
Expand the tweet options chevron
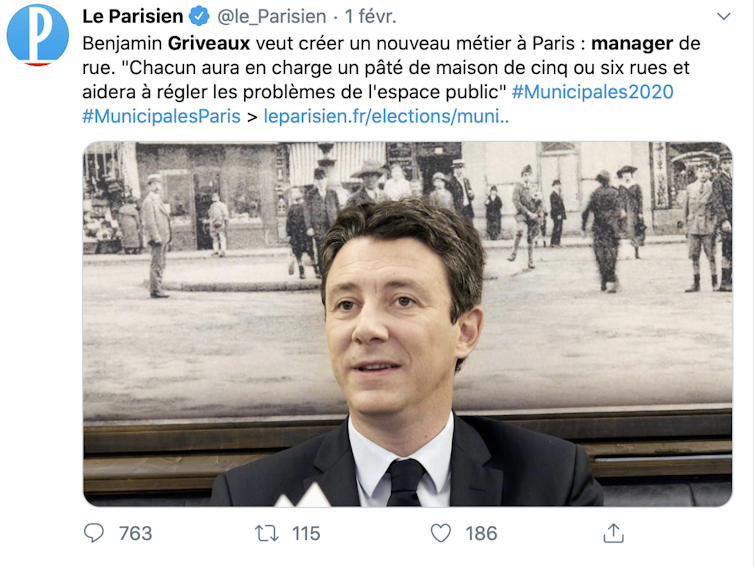[x=724, y=16]
